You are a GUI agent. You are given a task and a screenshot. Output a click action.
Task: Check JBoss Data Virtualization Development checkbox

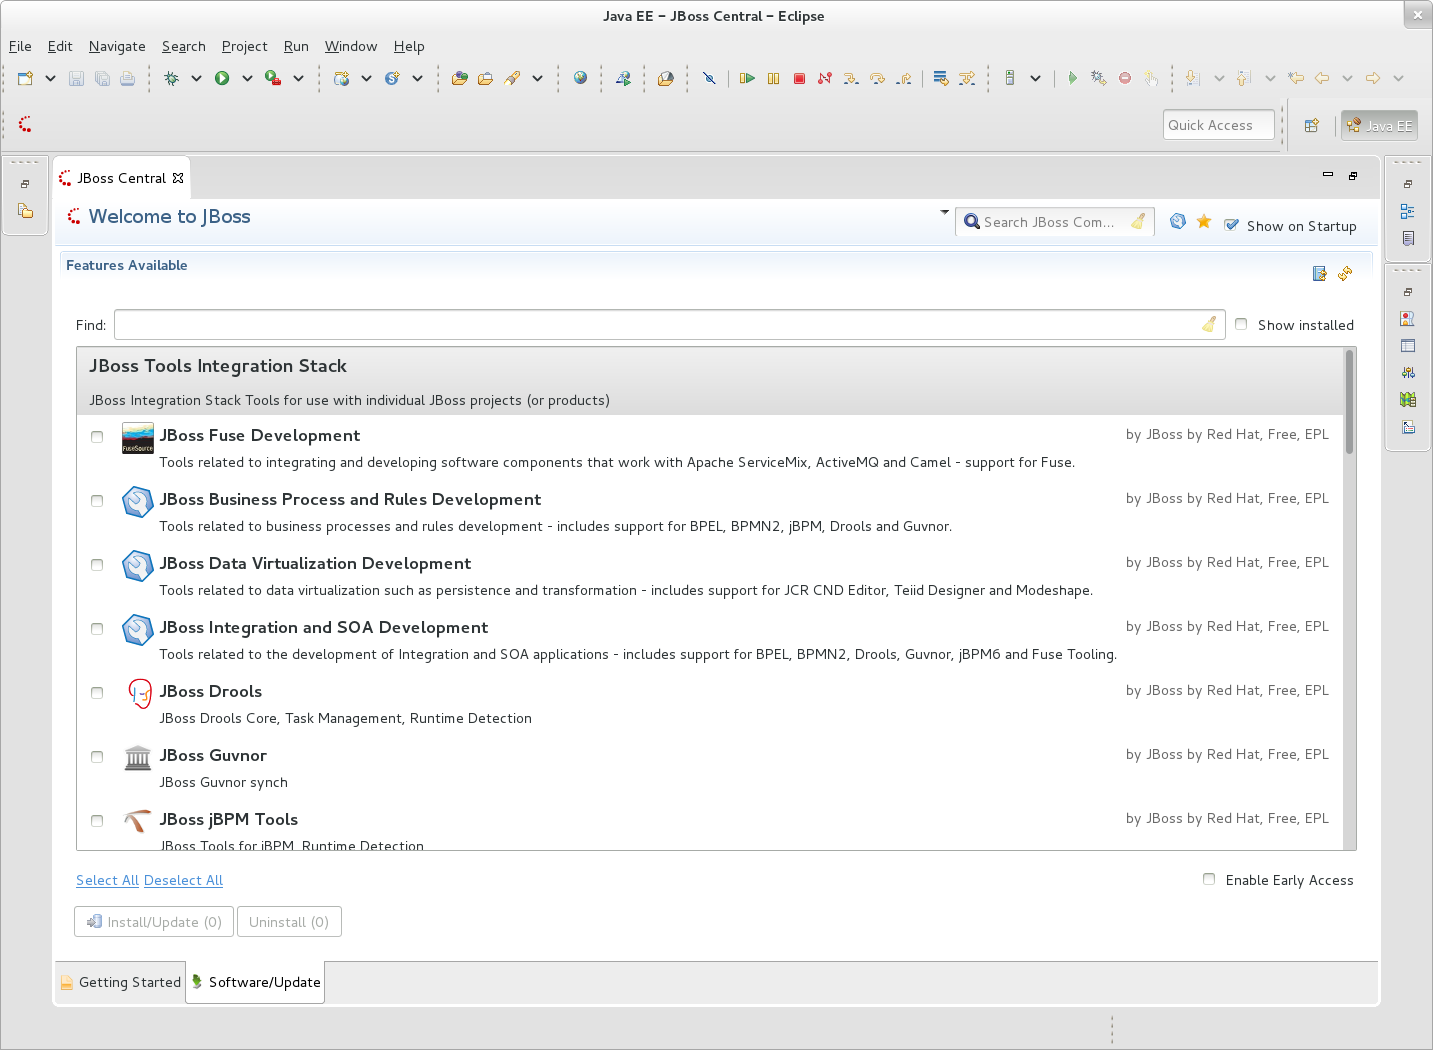97,565
